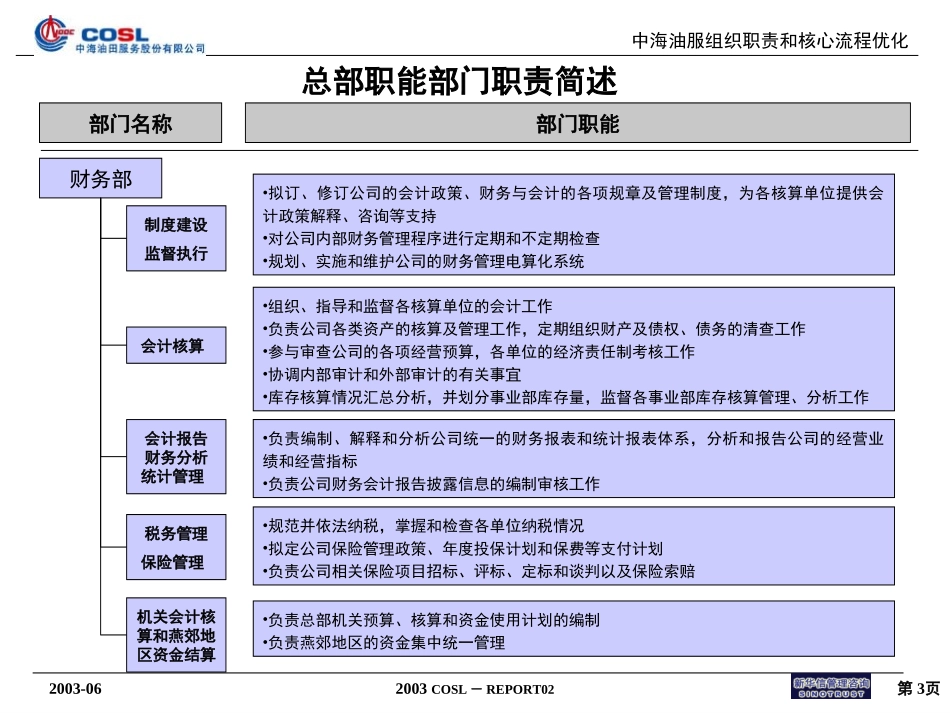Select the 会计核算 box
Screen dimensions: 950x713
tap(176, 345)
